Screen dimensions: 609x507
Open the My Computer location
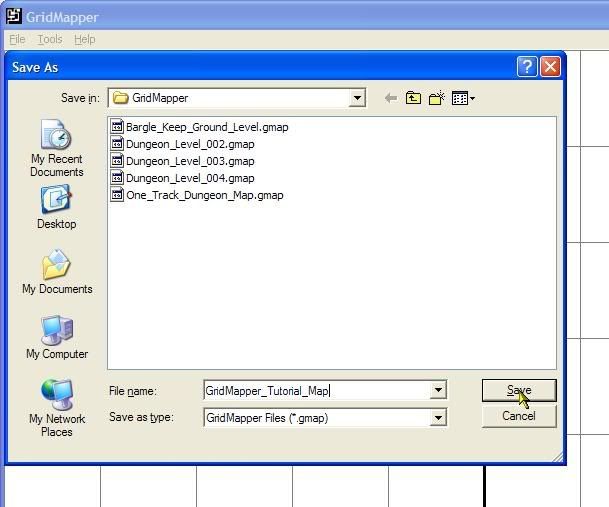(57, 337)
